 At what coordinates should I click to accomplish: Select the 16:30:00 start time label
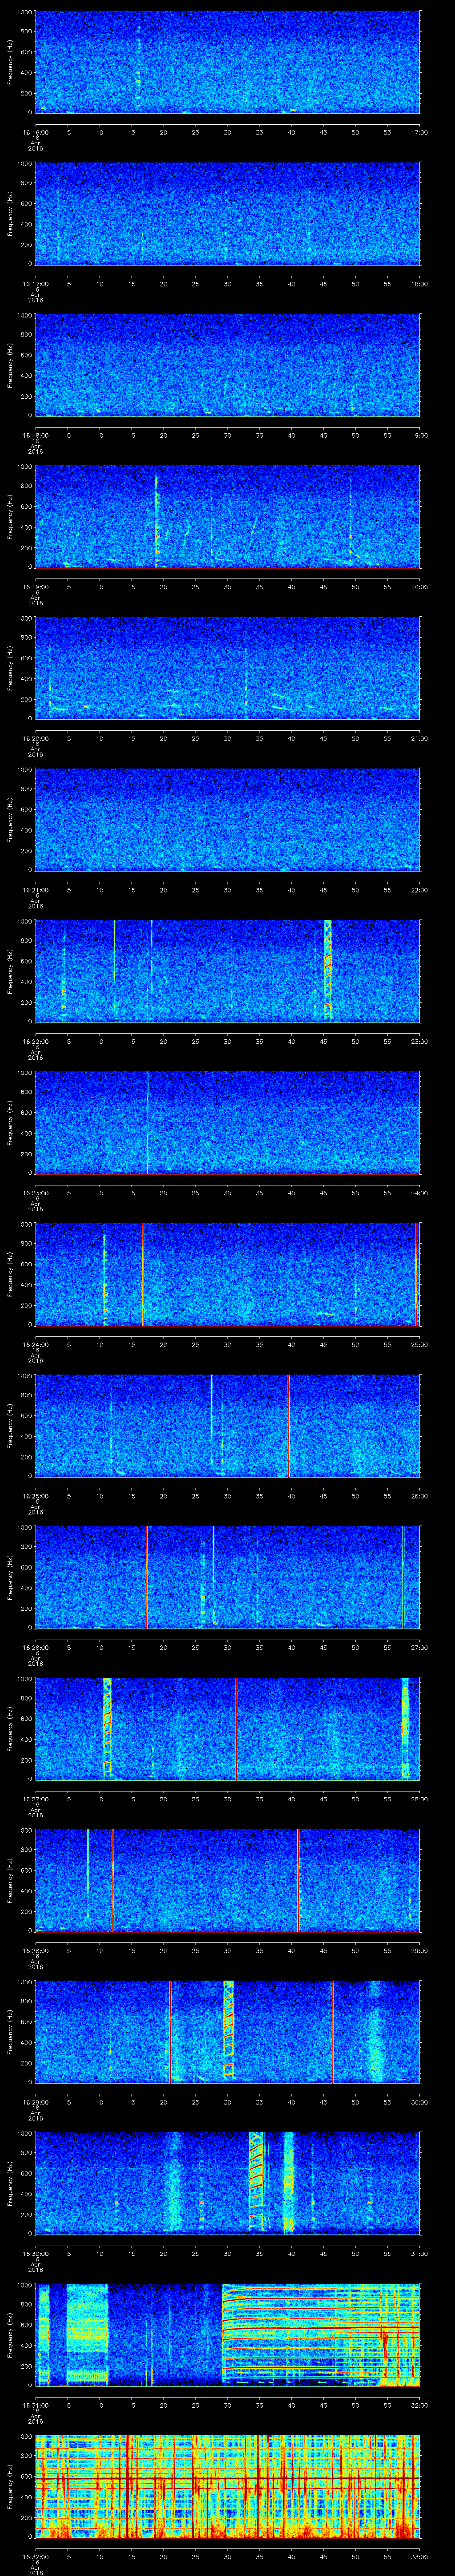pos(35,2255)
